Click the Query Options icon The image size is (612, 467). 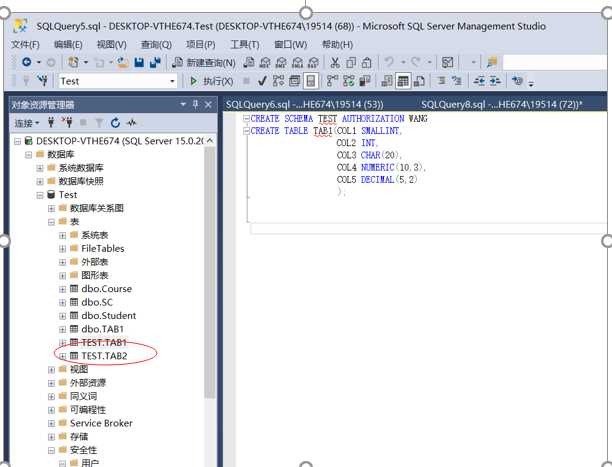[x=294, y=81]
